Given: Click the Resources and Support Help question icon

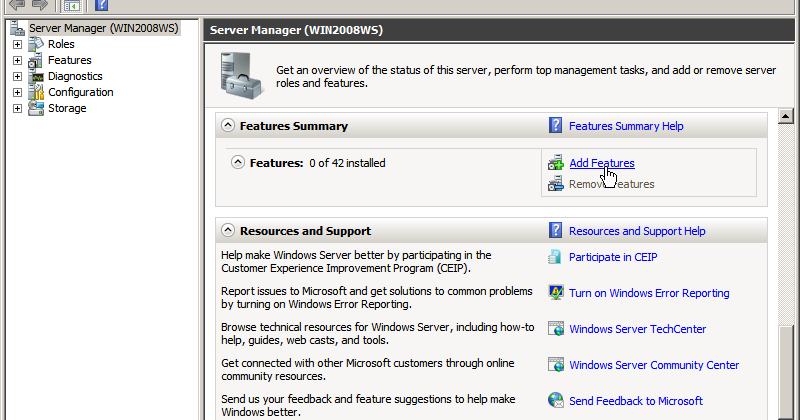Looking at the screenshot, I should point(556,231).
